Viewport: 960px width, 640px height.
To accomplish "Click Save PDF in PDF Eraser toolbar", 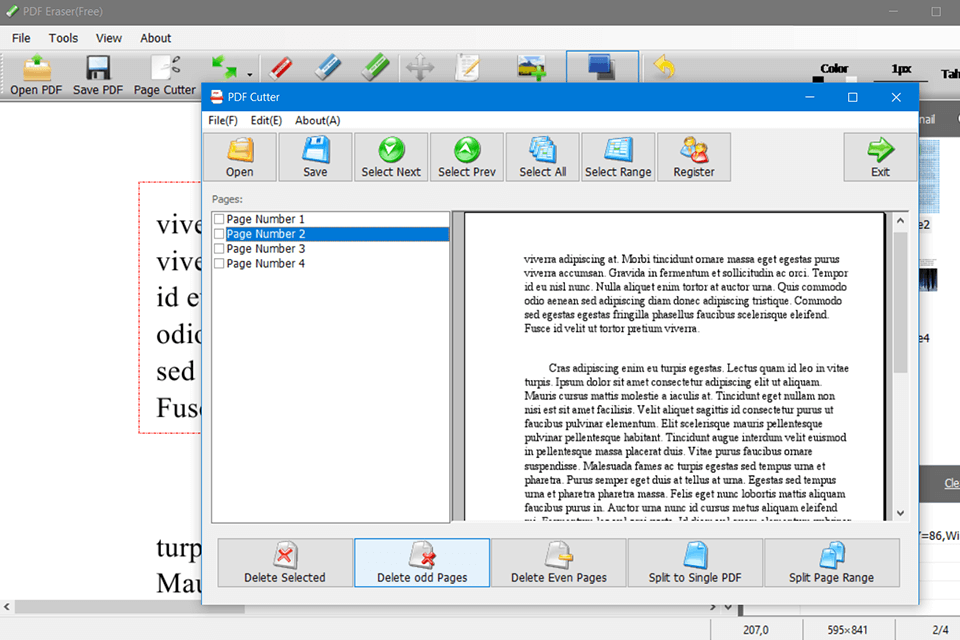I will [98, 75].
